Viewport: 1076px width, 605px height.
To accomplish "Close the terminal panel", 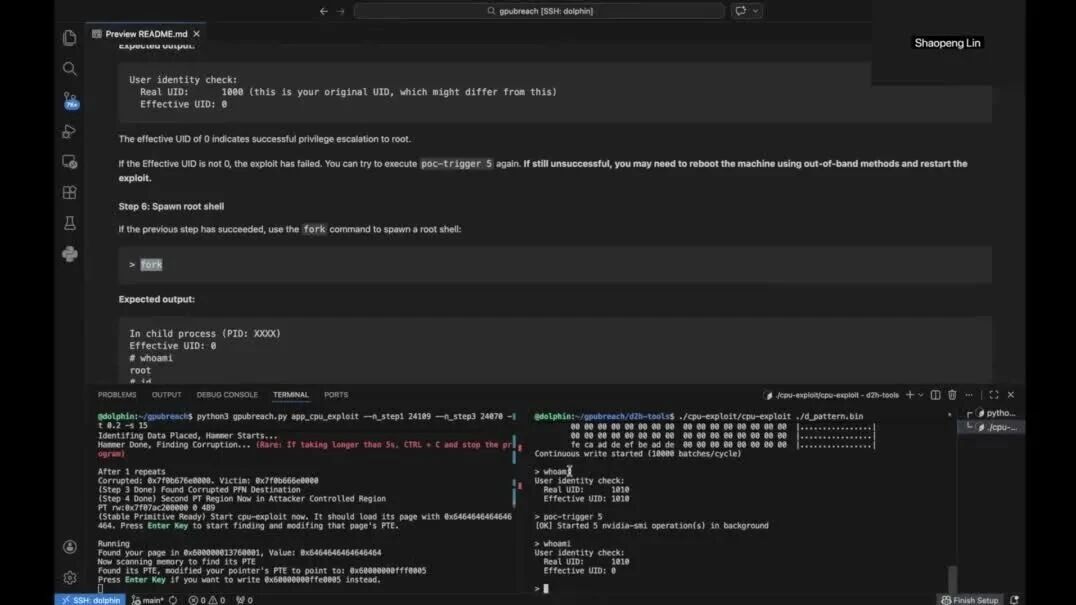I will pyautogui.click(x=1011, y=394).
